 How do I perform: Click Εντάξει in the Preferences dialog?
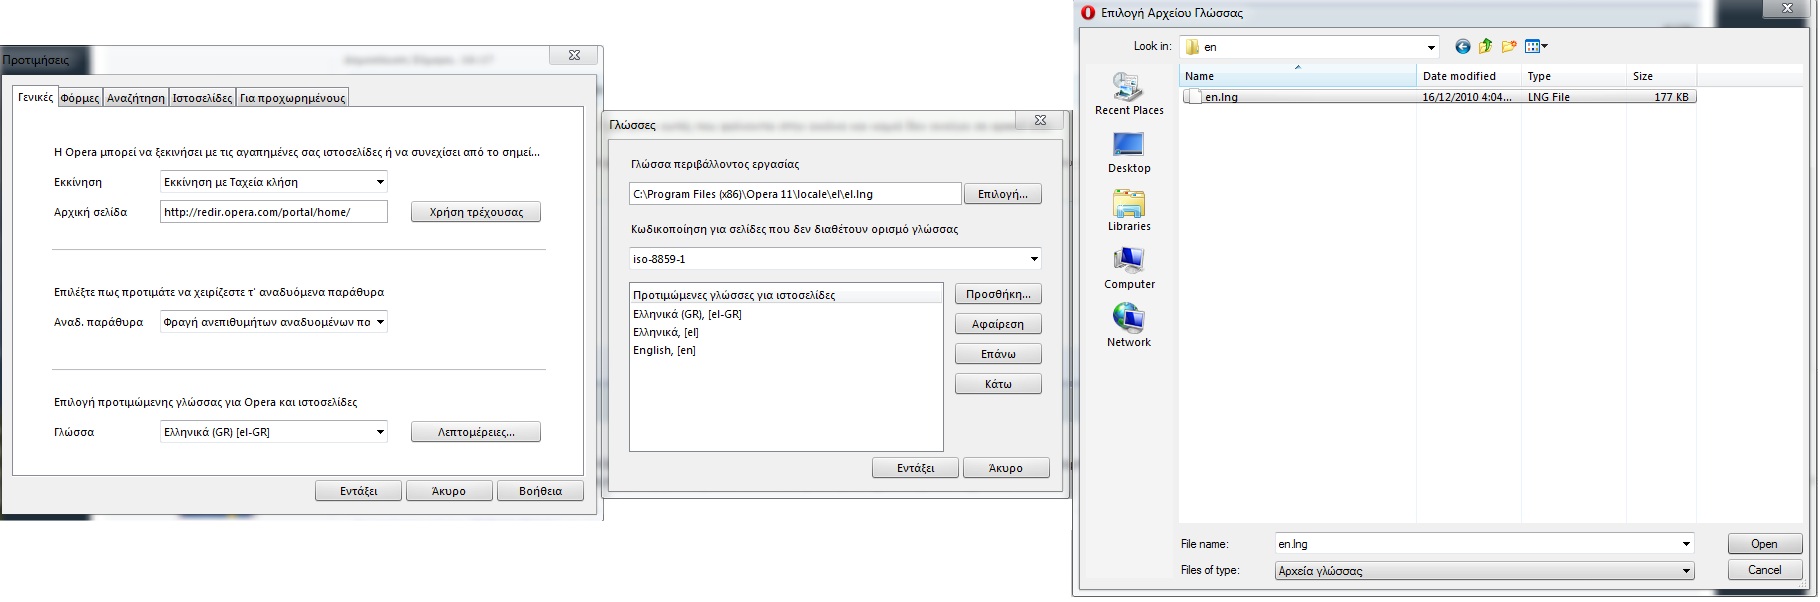pos(358,491)
